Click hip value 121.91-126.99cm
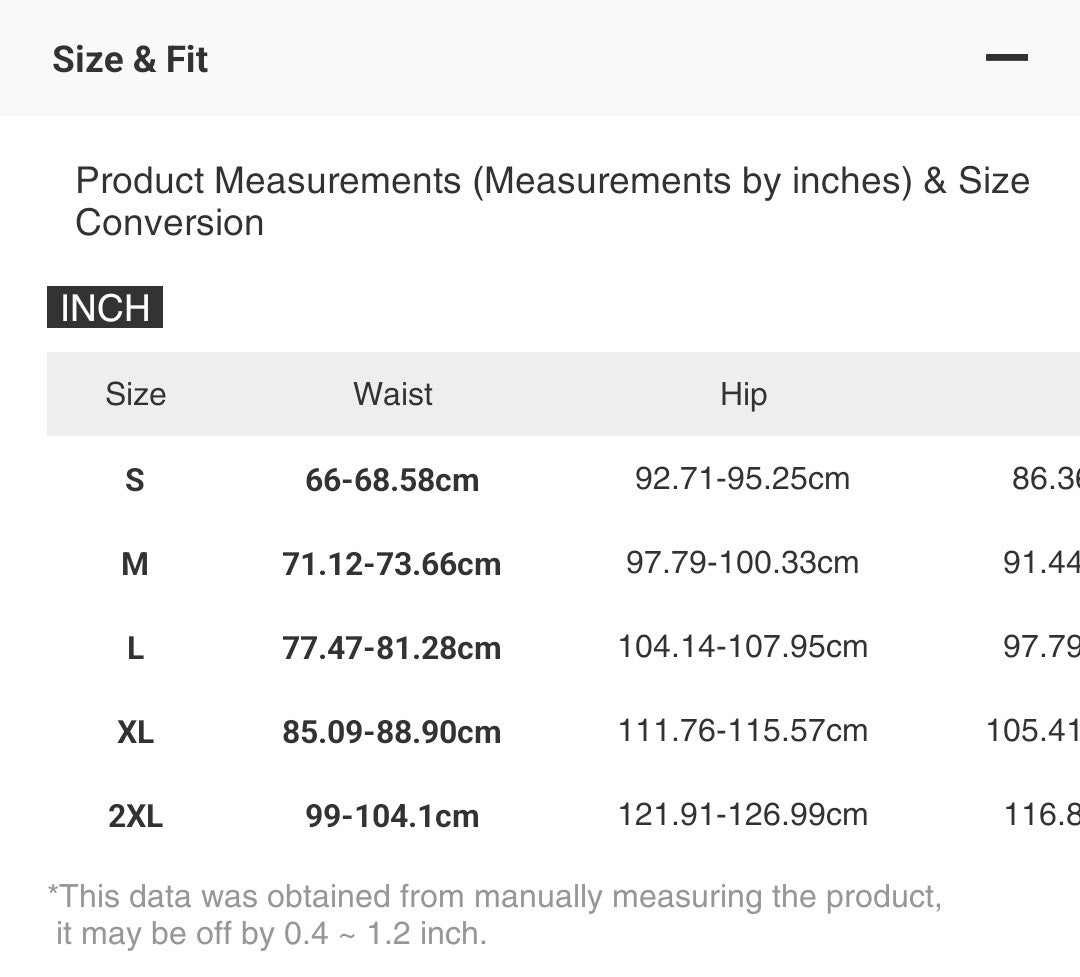The height and width of the screenshot is (977, 1080). [742, 815]
